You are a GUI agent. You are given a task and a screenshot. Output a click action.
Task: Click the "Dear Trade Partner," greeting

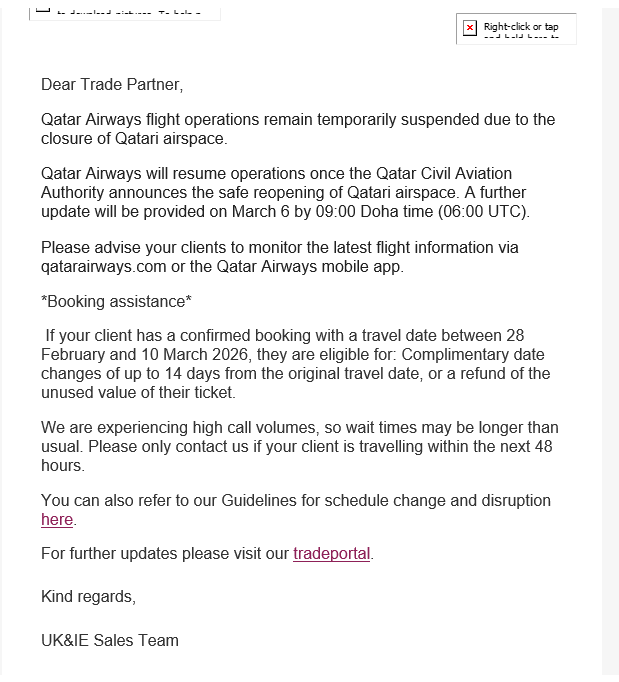(x=112, y=85)
